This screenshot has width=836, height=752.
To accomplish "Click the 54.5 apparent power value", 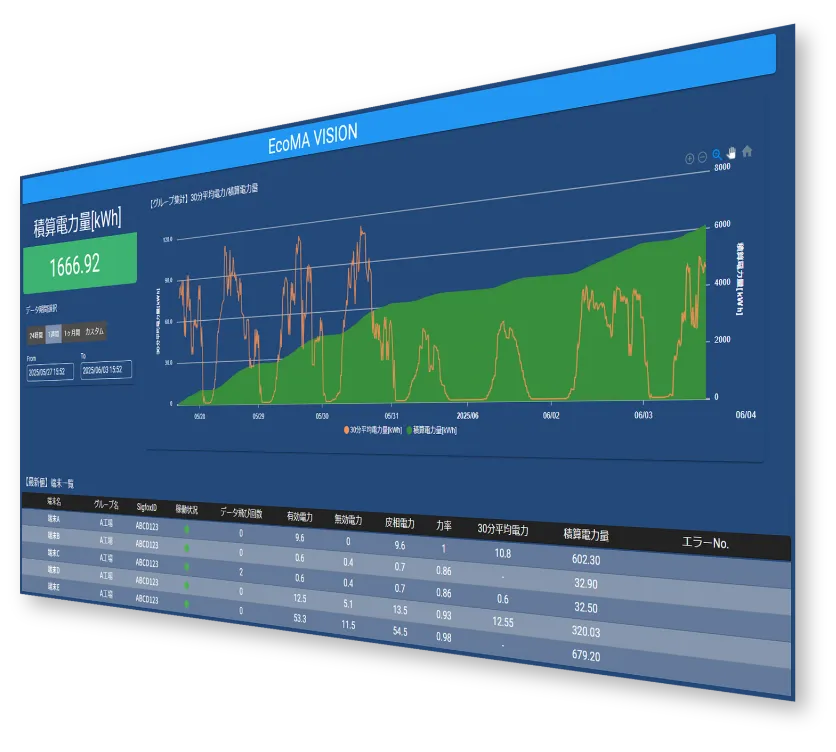I will (400, 631).
